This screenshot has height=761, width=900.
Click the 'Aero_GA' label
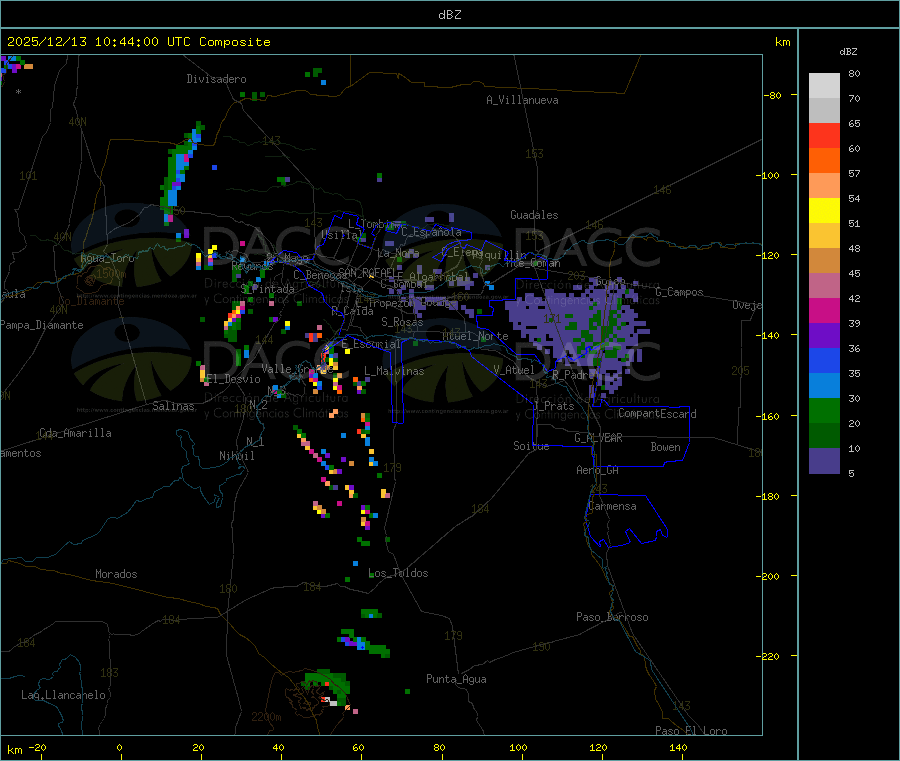click(x=598, y=470)
